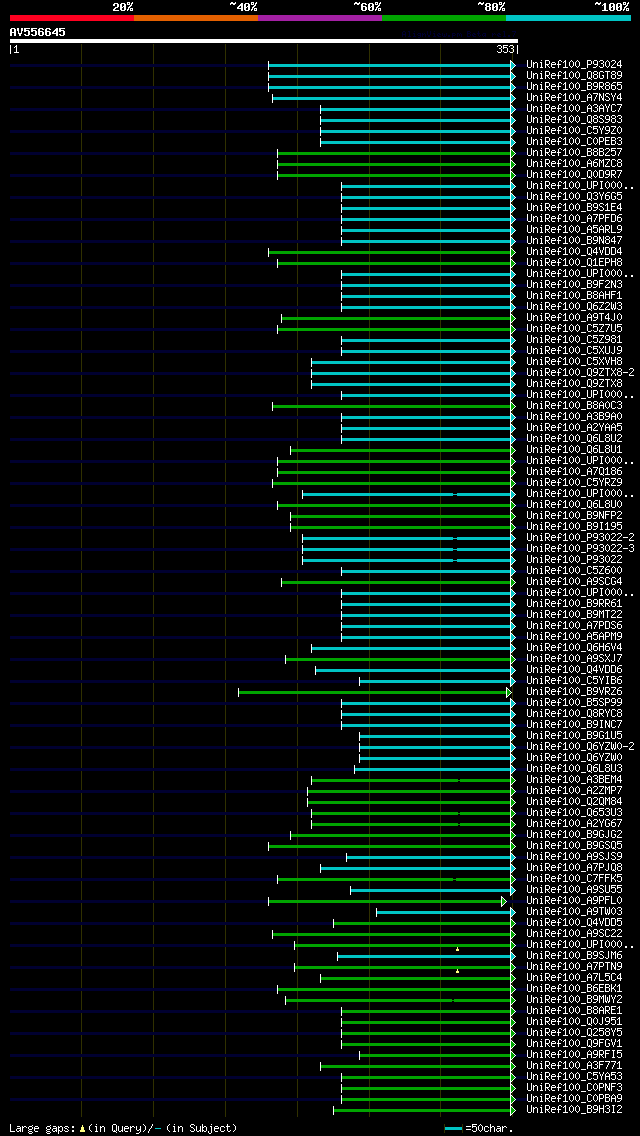The image size is (640, 1136).
Task: Select hit label UniRef100_Q0D9R7
Action: tap(574, 175)
